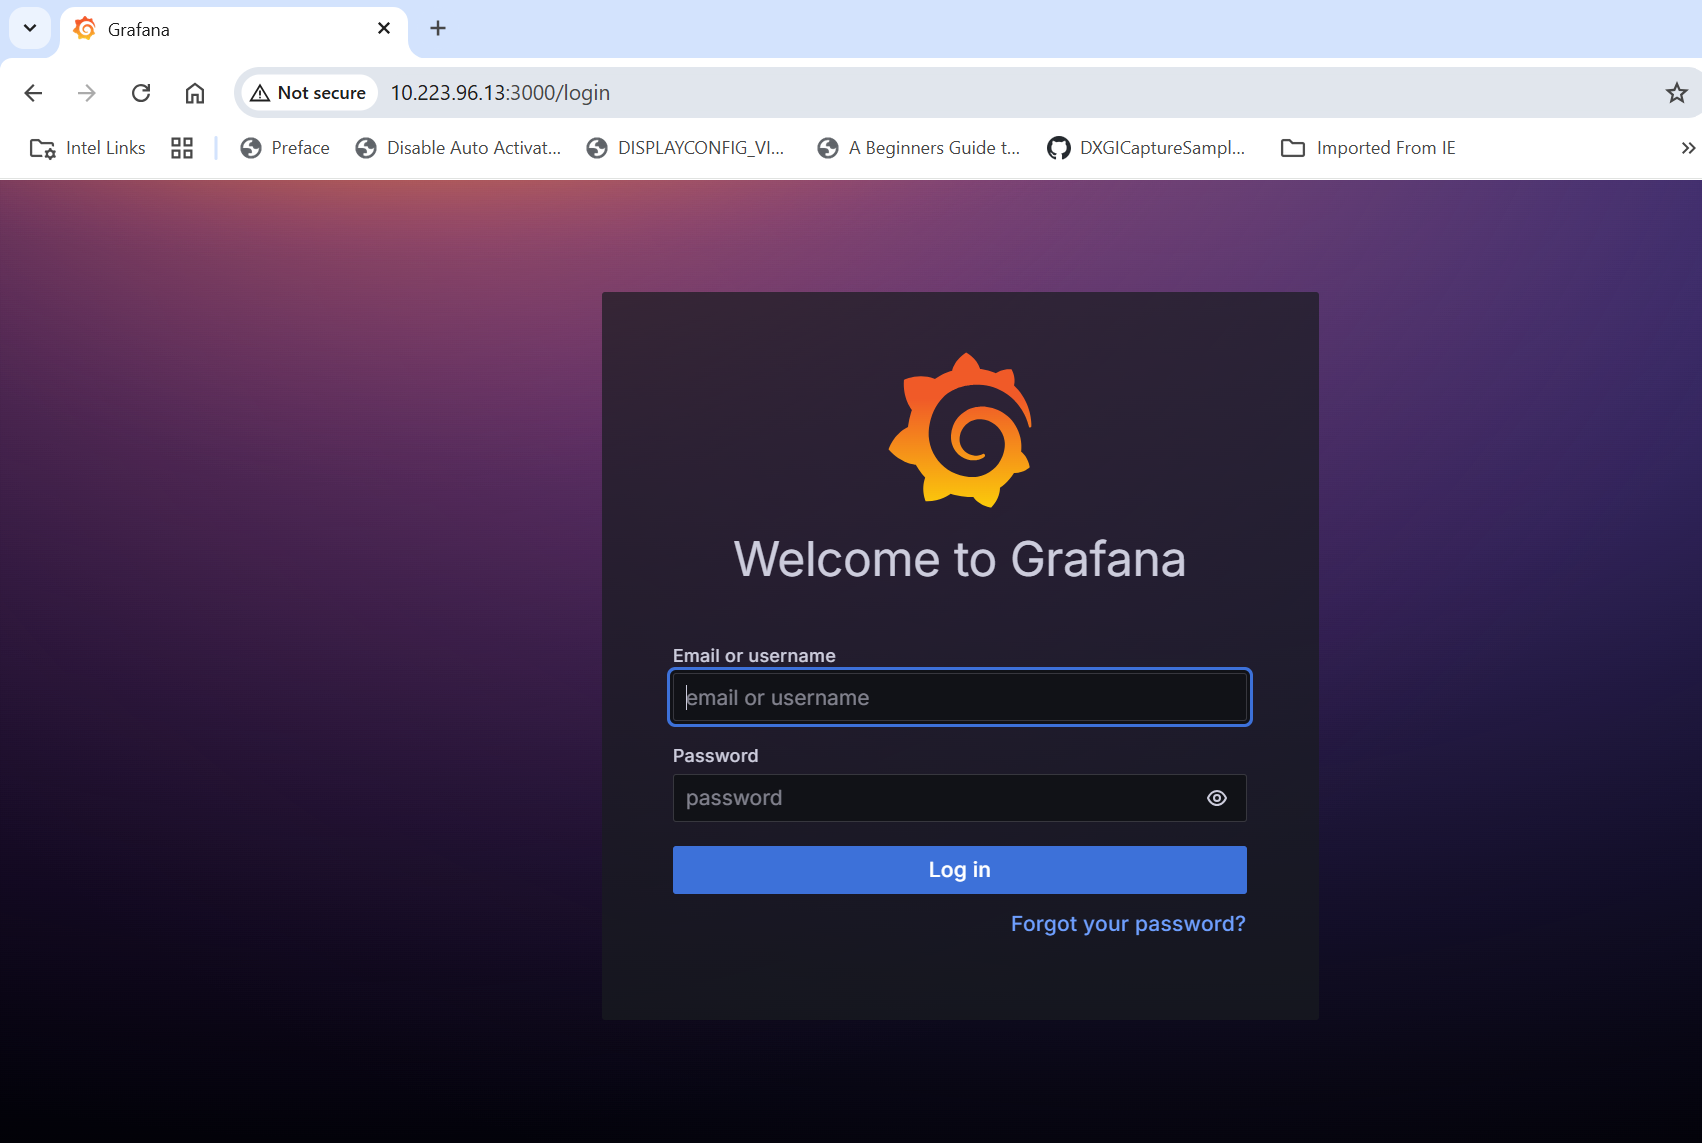Image resolution: width=1702 pixels, height=1143 pixels.
Task: Expand the tab search dropdown arrow
Action: (x=30, y=29)
